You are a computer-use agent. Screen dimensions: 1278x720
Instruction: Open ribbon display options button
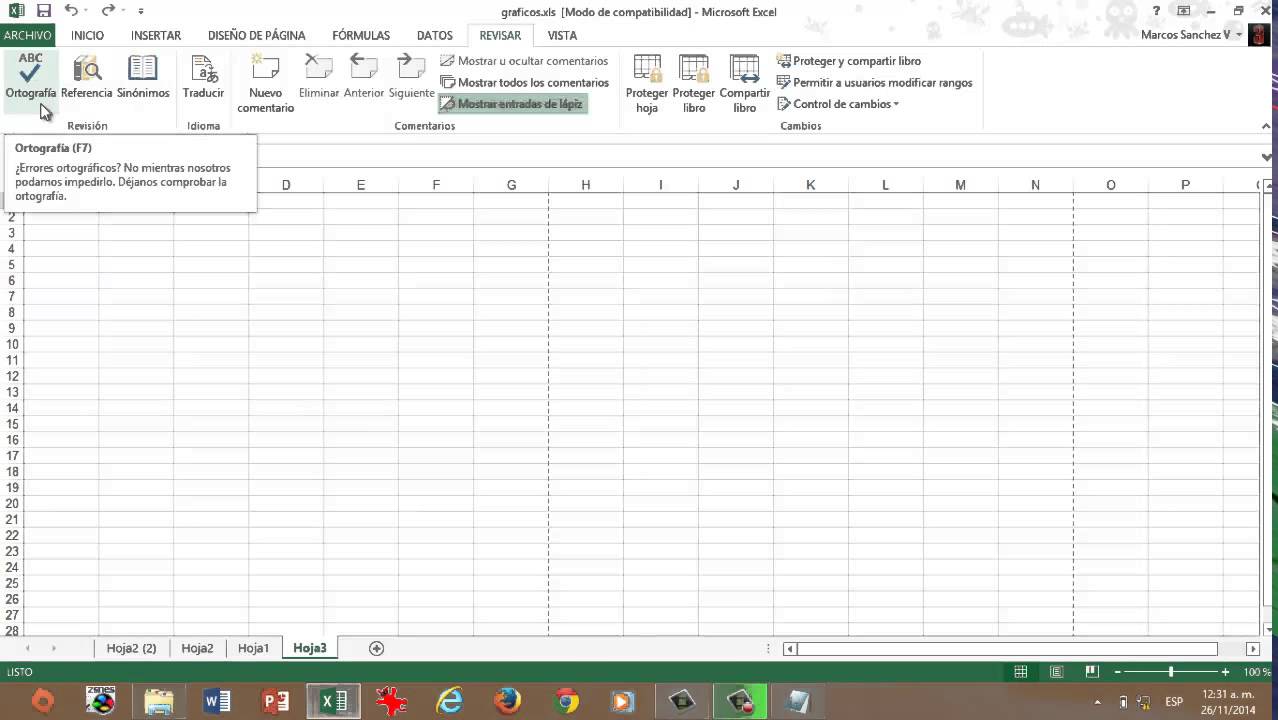tap(1184, 11)
